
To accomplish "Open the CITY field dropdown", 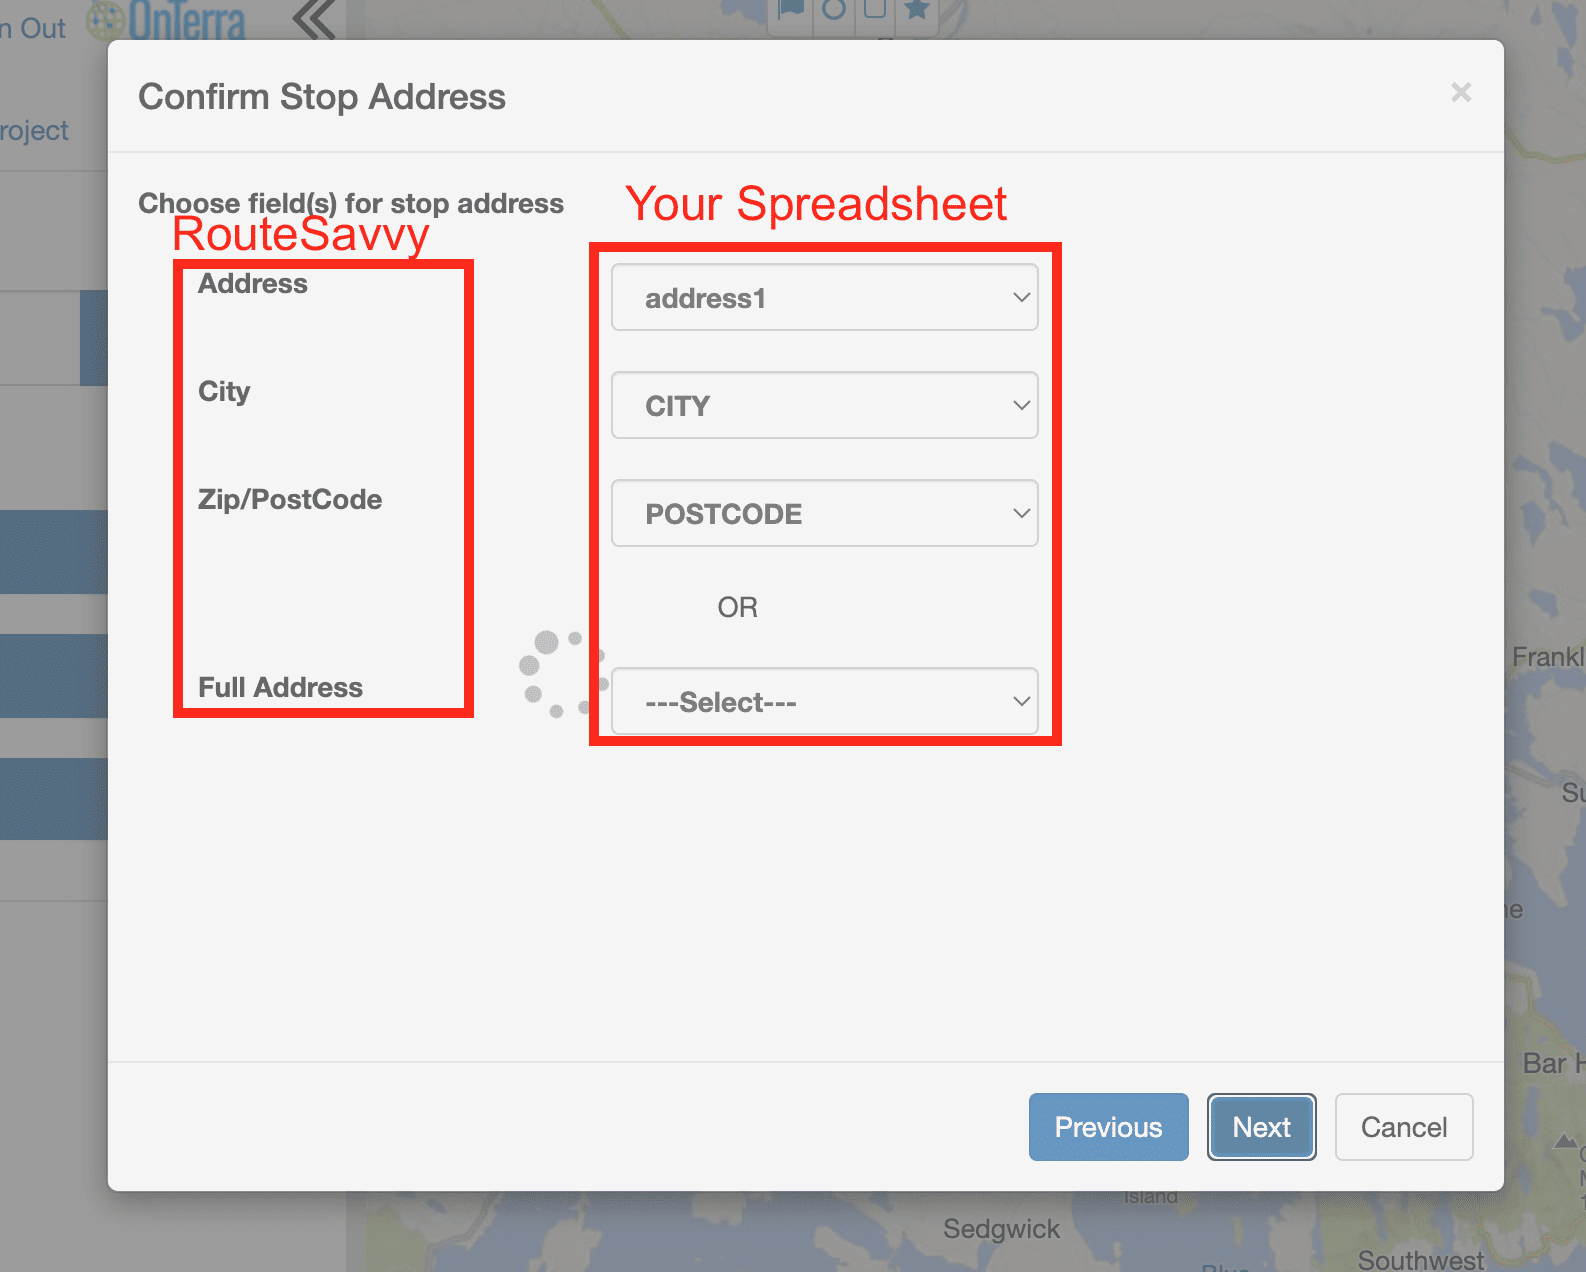I will 825,405.
